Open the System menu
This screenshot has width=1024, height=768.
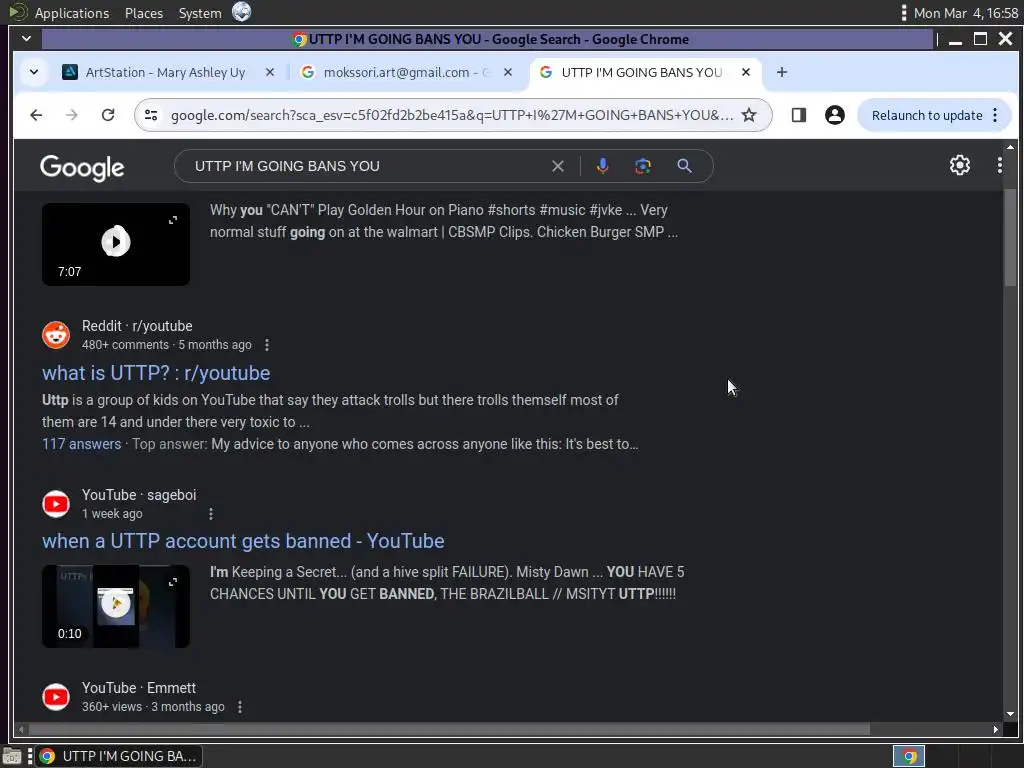200,13
